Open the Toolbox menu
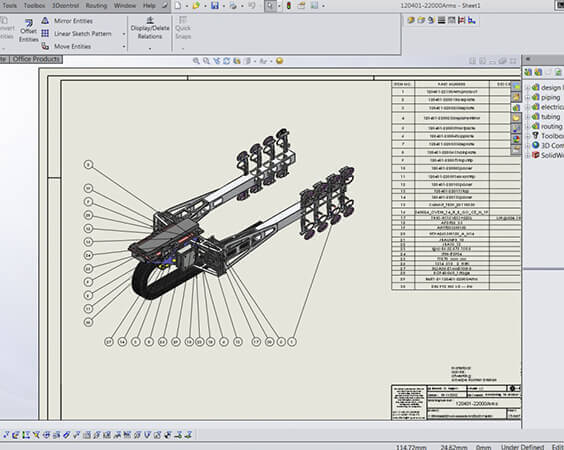Image resolution: width=564 pixels, height=450 pixels. (x=35, y=5)
